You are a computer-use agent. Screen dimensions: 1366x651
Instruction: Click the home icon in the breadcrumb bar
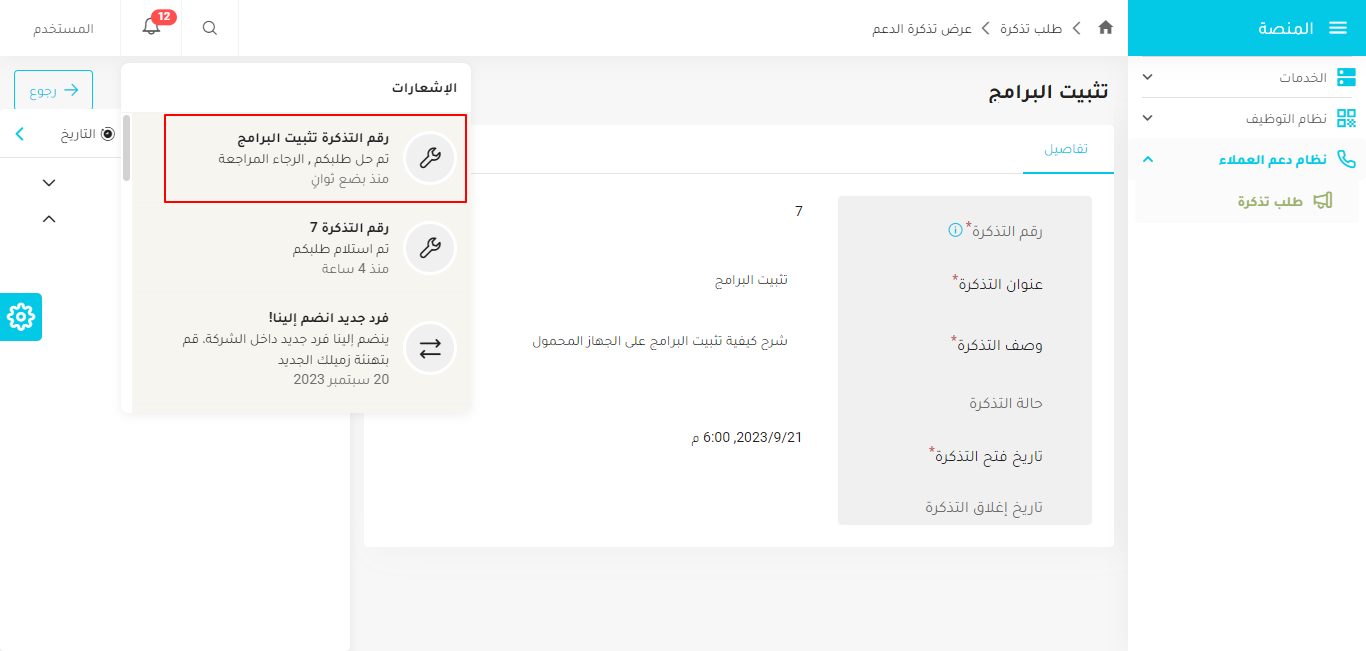[1105, 28]
